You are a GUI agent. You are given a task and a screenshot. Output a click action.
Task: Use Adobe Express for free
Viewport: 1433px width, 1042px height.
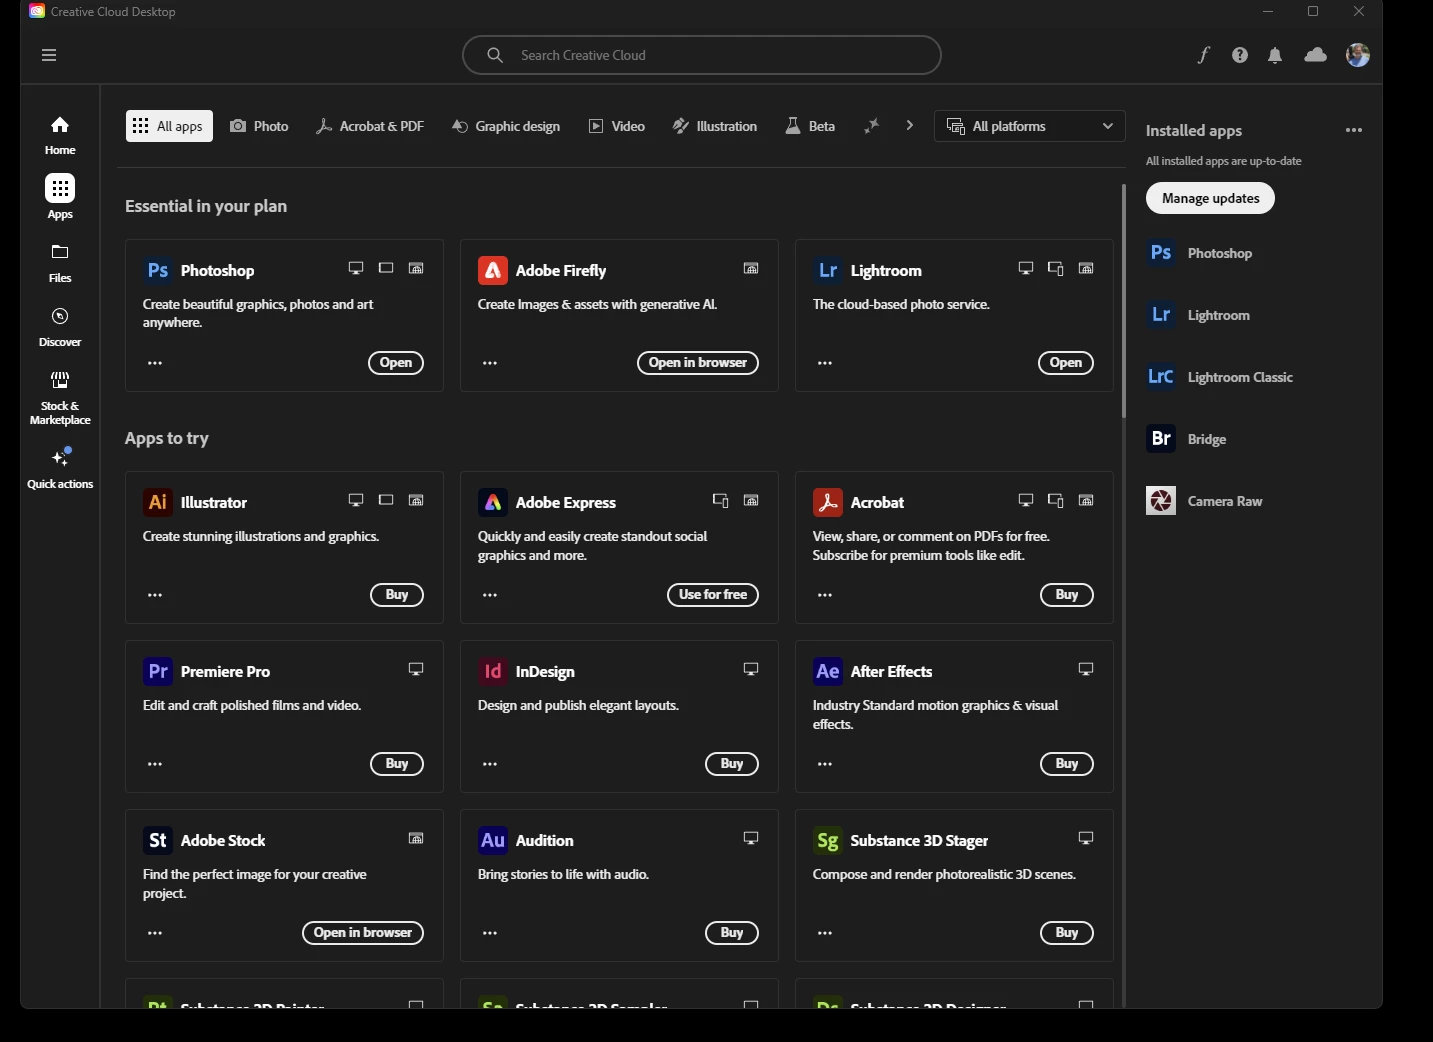713,595
